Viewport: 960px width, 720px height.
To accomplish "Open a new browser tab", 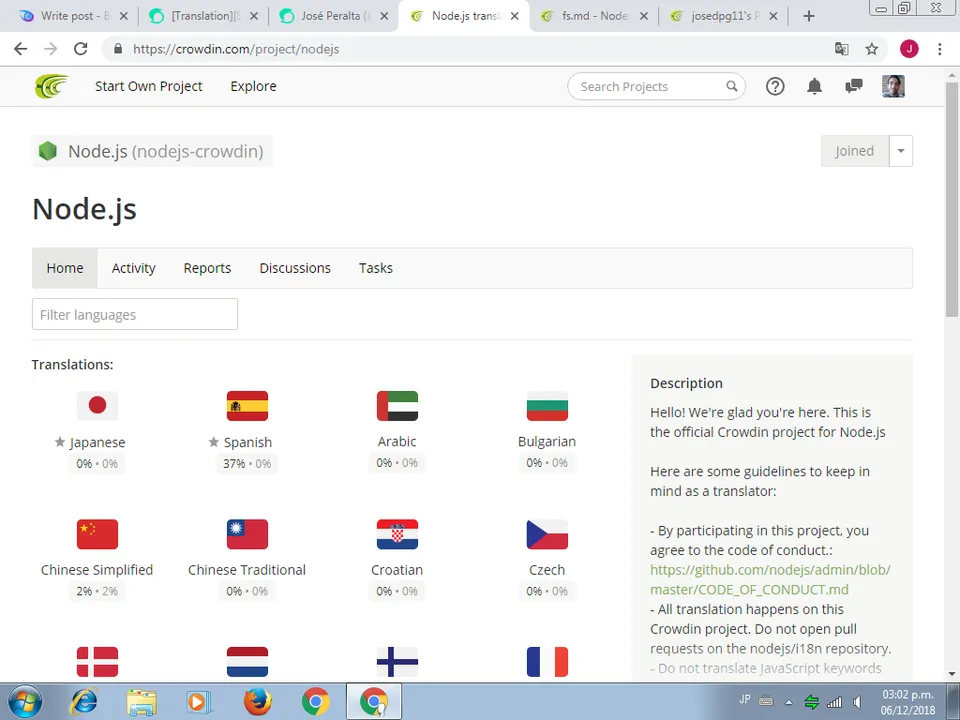I will tap(809, 17).
